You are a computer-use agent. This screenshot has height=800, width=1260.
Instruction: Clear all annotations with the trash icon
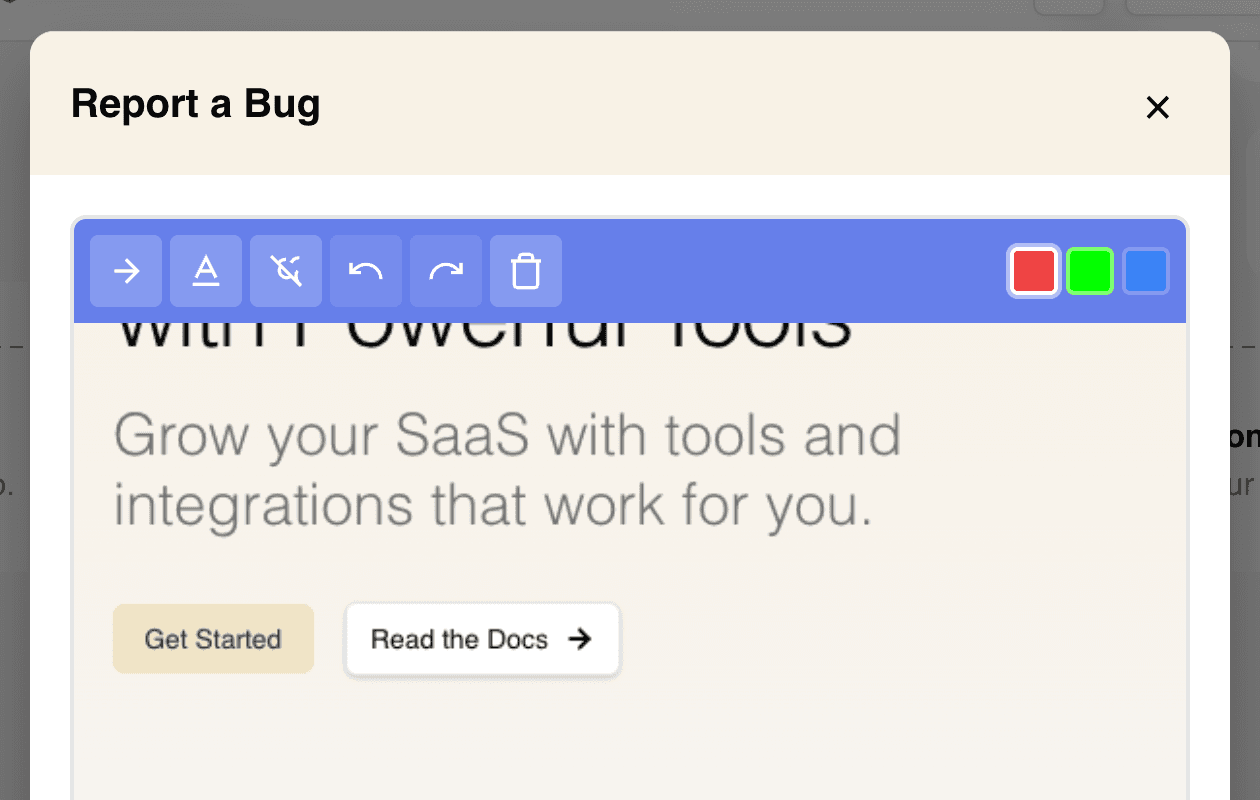[526, 271]
